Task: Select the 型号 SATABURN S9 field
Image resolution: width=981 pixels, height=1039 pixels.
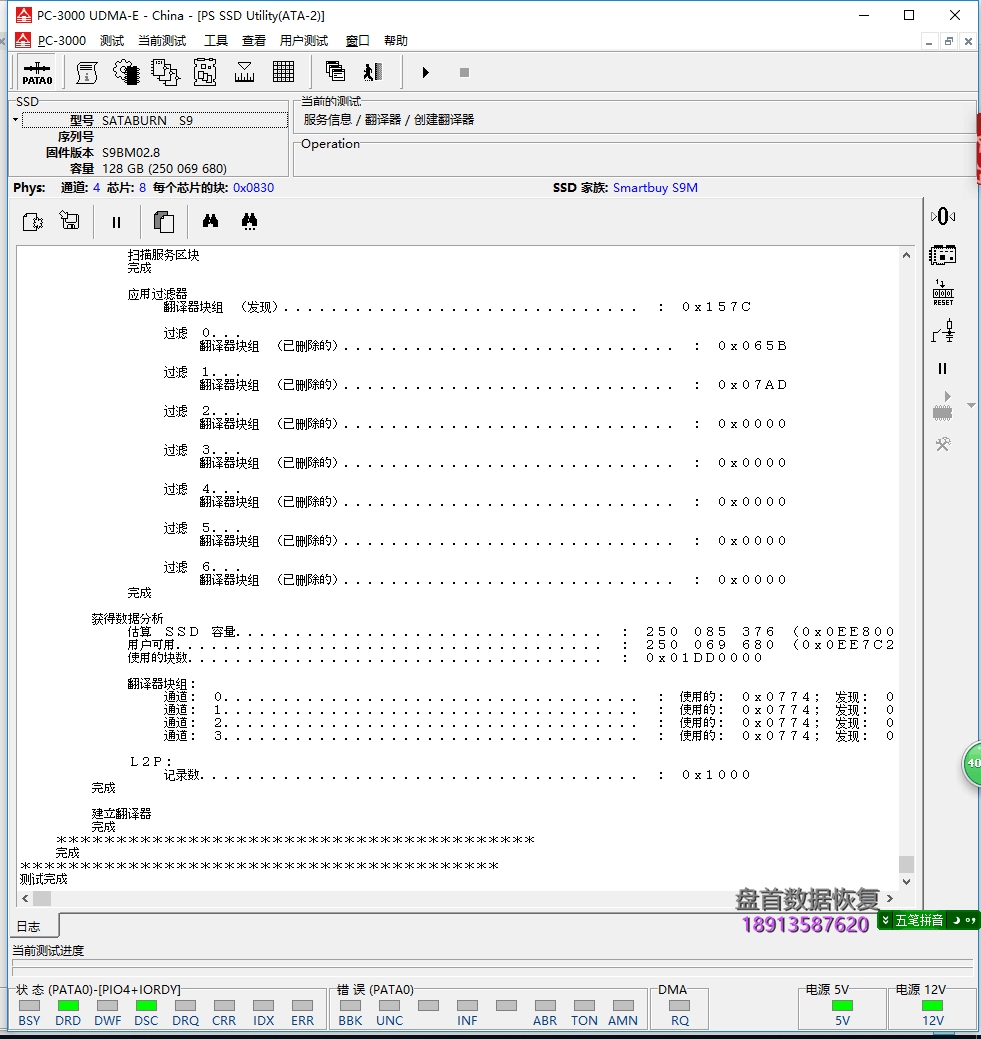Action: point(155,120)
